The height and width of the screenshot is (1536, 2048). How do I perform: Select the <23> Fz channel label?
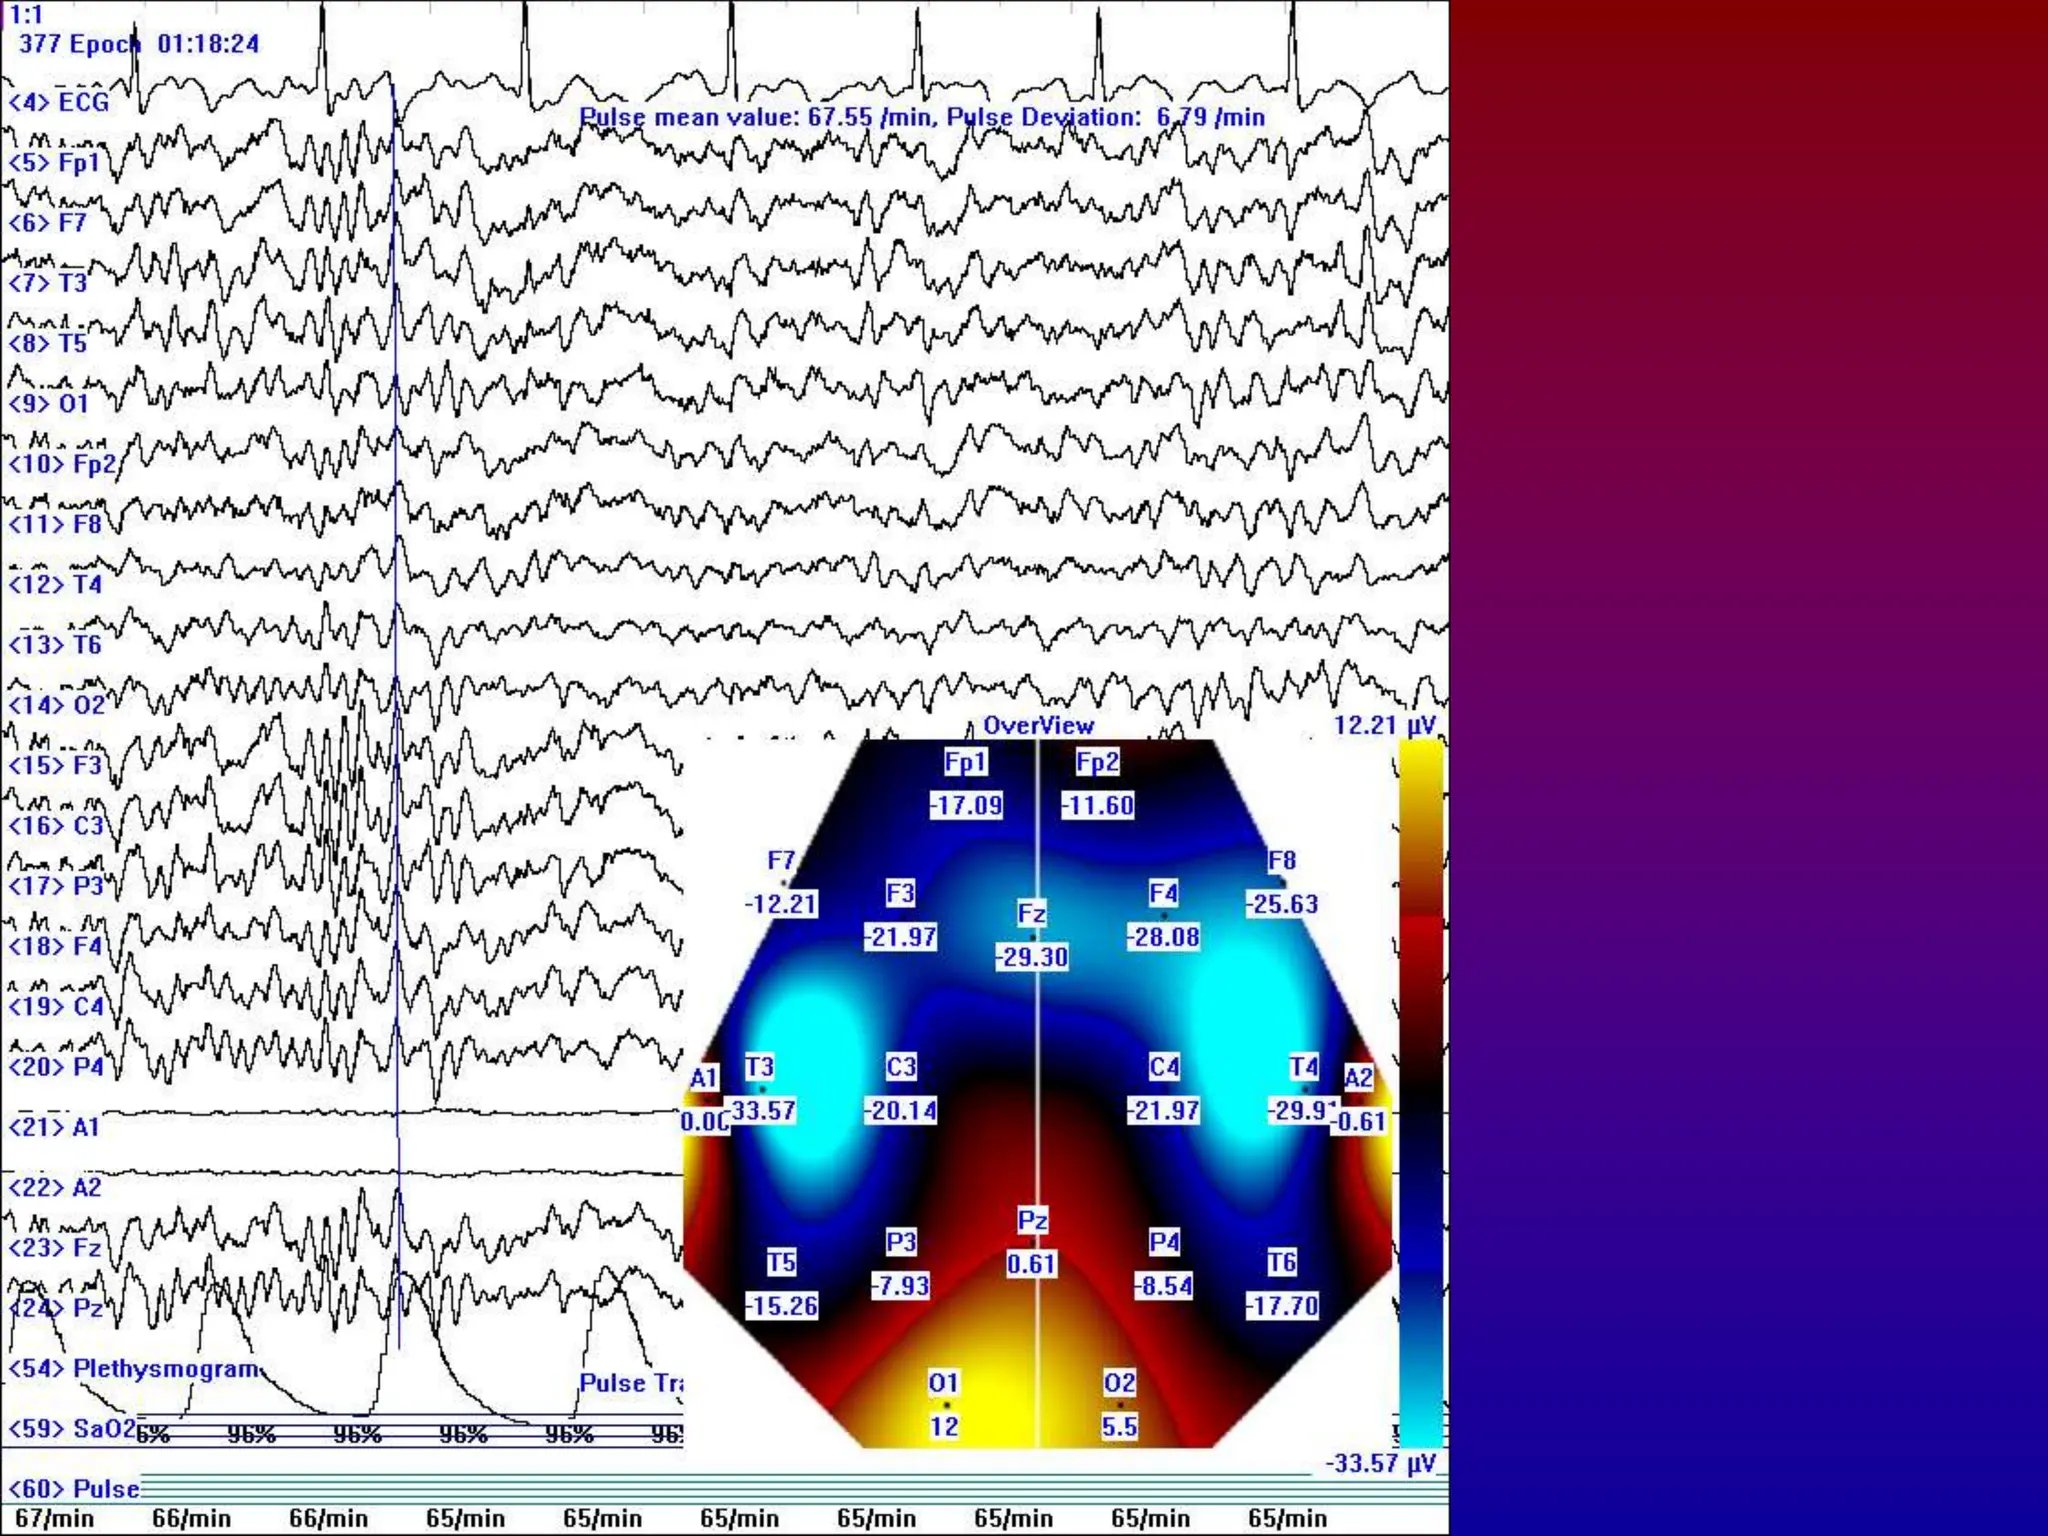55,1247
